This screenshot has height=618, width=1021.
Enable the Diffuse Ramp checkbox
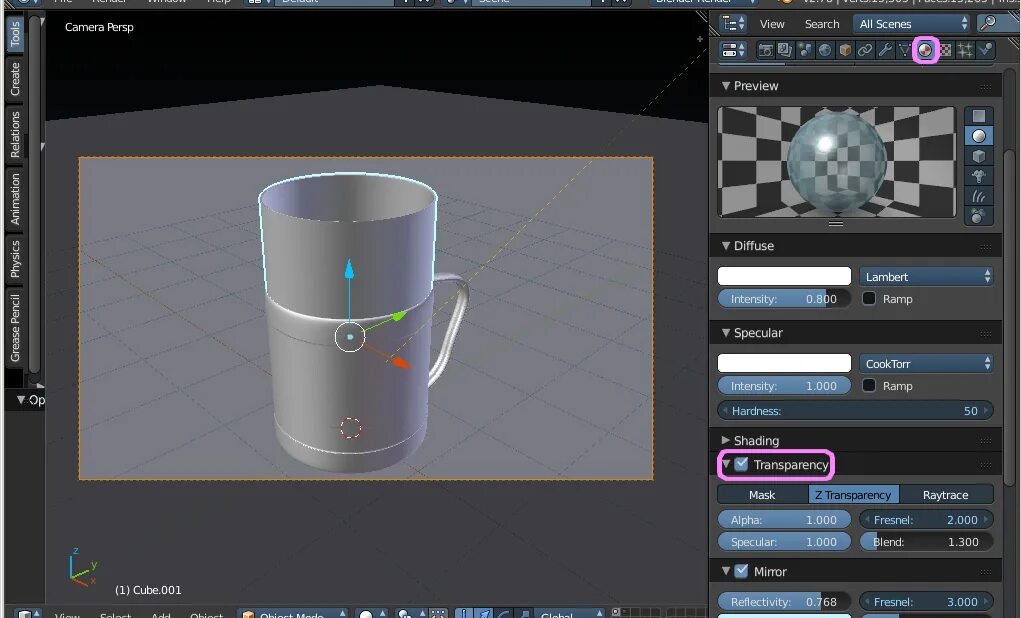click(869, 298)
